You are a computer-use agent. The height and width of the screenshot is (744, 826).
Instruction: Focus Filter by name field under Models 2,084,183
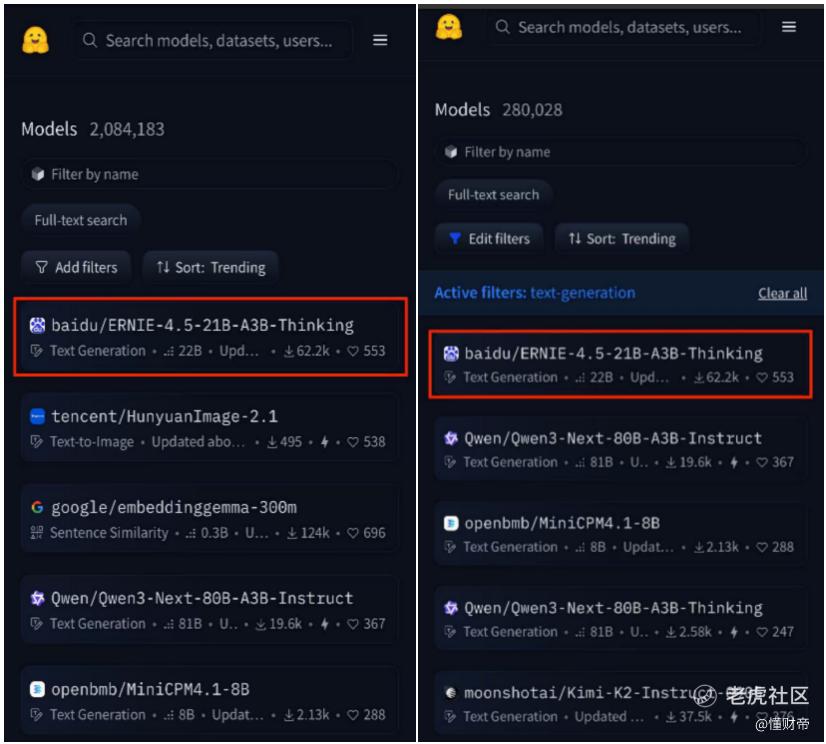[210, 174]
